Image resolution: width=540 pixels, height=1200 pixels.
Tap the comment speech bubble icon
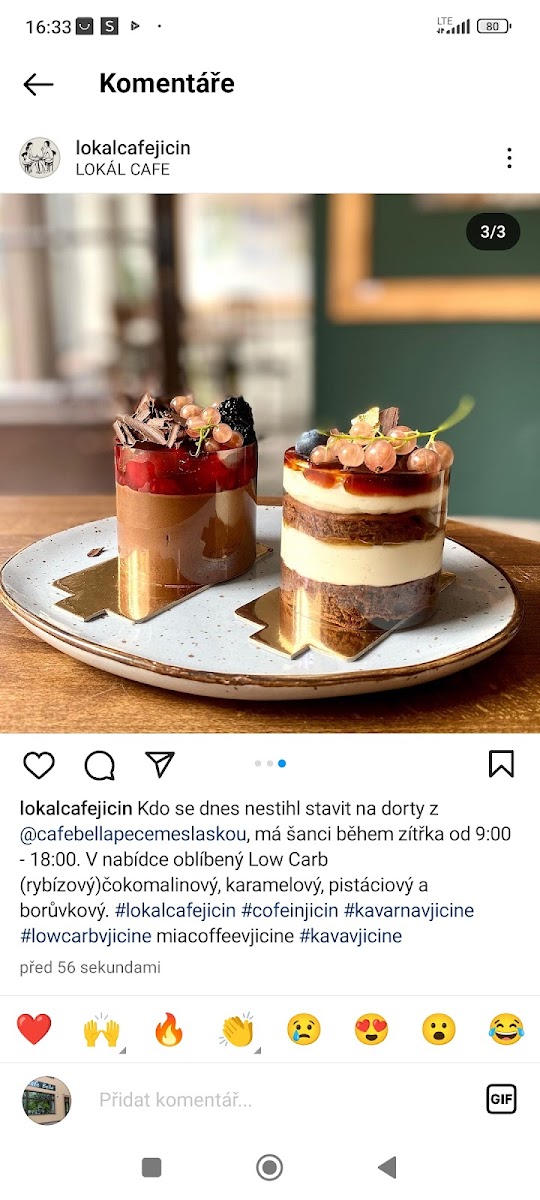tap(99, 765)
